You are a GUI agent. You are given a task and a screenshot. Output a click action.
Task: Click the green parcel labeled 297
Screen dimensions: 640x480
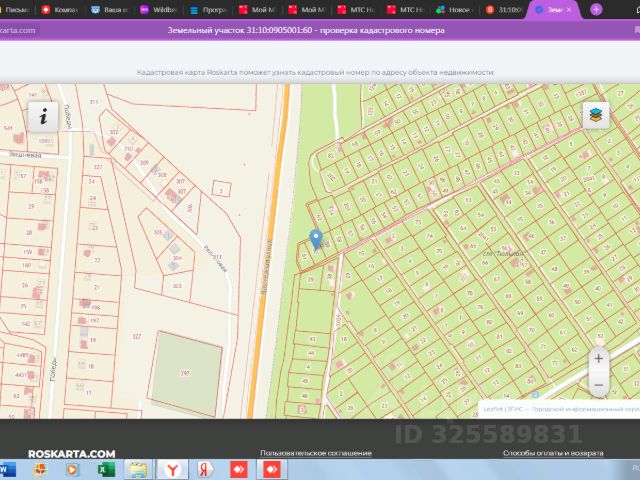tap(185, 373)
